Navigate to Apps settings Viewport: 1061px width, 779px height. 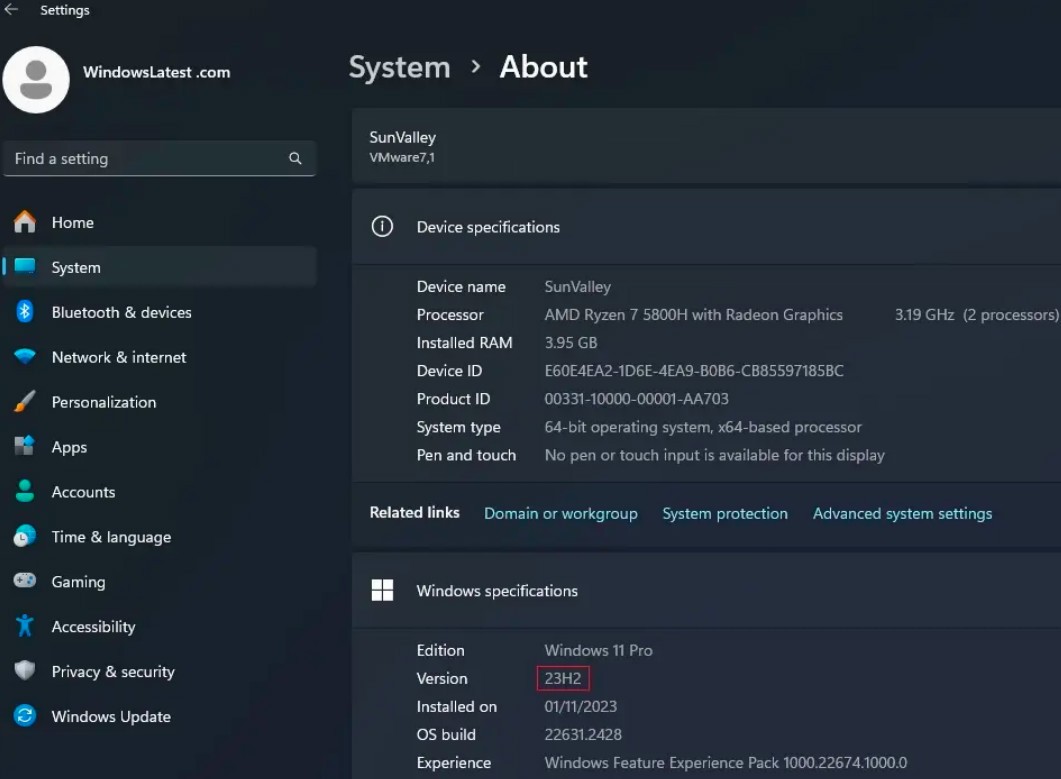[160, 447]
